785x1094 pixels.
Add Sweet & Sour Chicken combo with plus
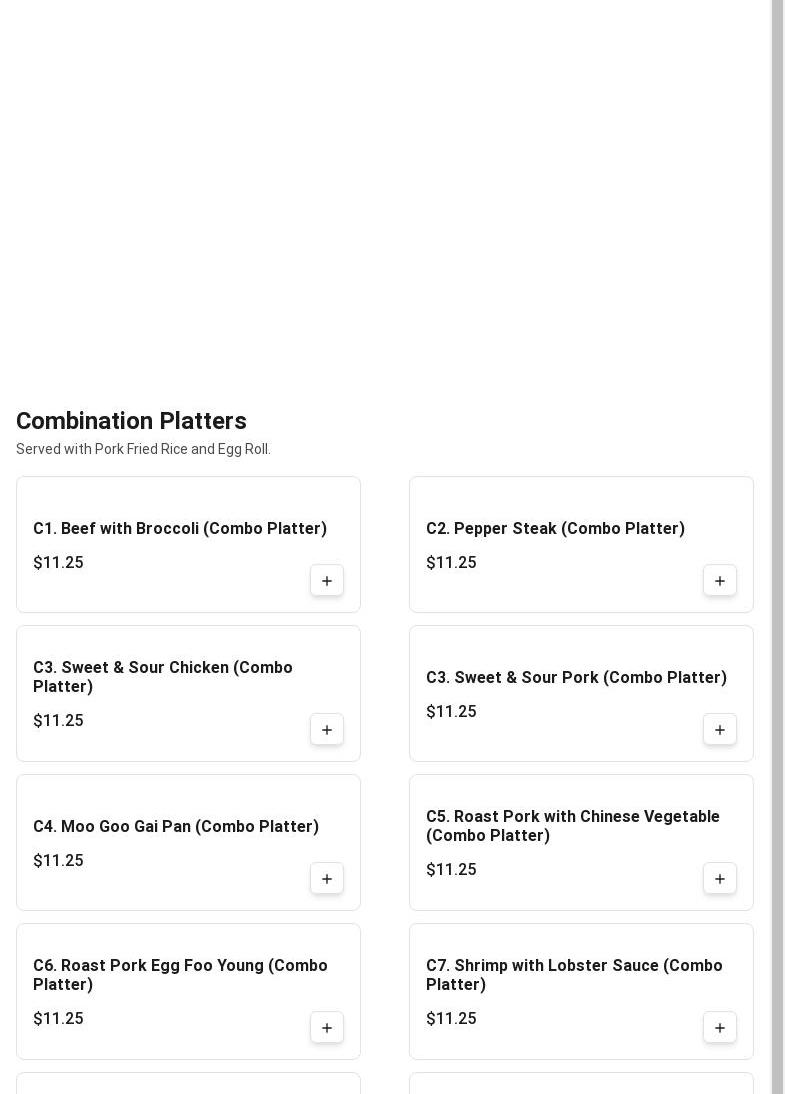pyautogui.click(x=327, y=730)
